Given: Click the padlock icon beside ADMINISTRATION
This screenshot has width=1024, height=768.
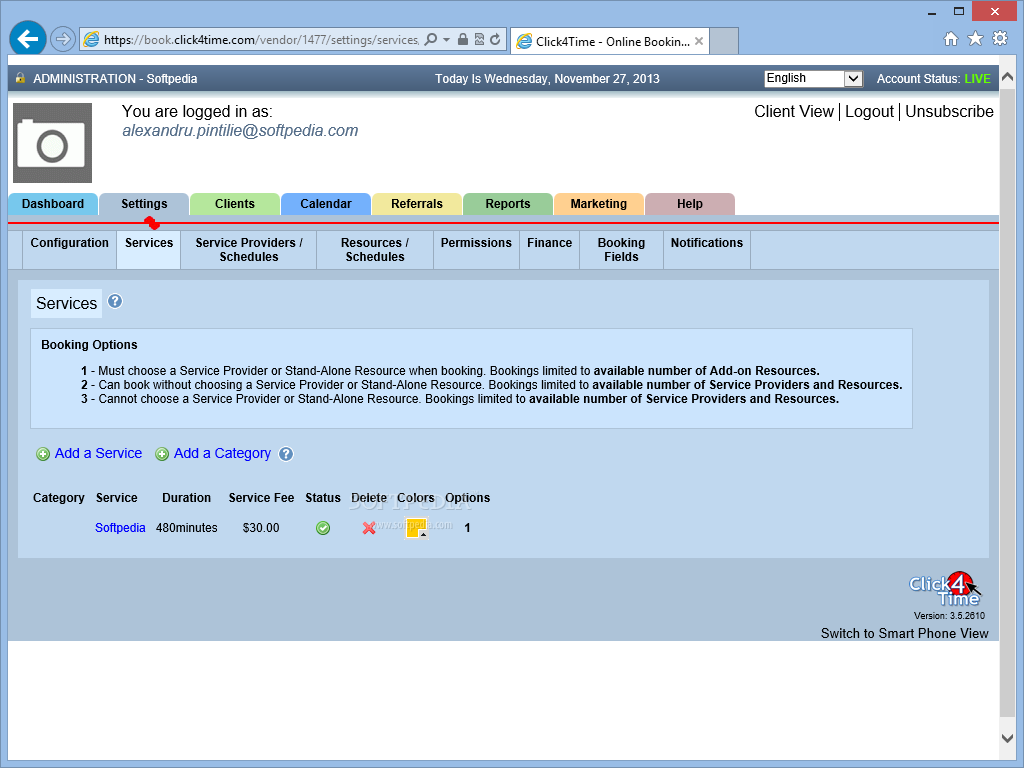Looking at the screenshot, I should click(x=20, y=78).
